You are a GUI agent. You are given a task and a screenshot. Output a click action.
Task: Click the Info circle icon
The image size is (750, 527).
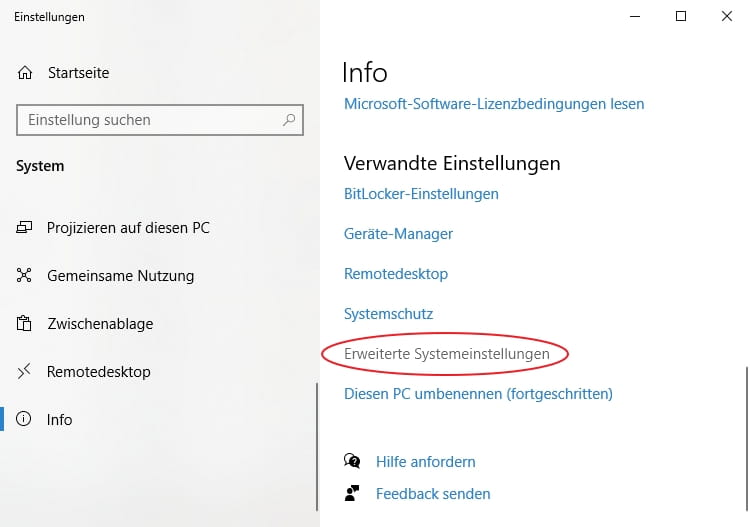click(x=25, y=420)
